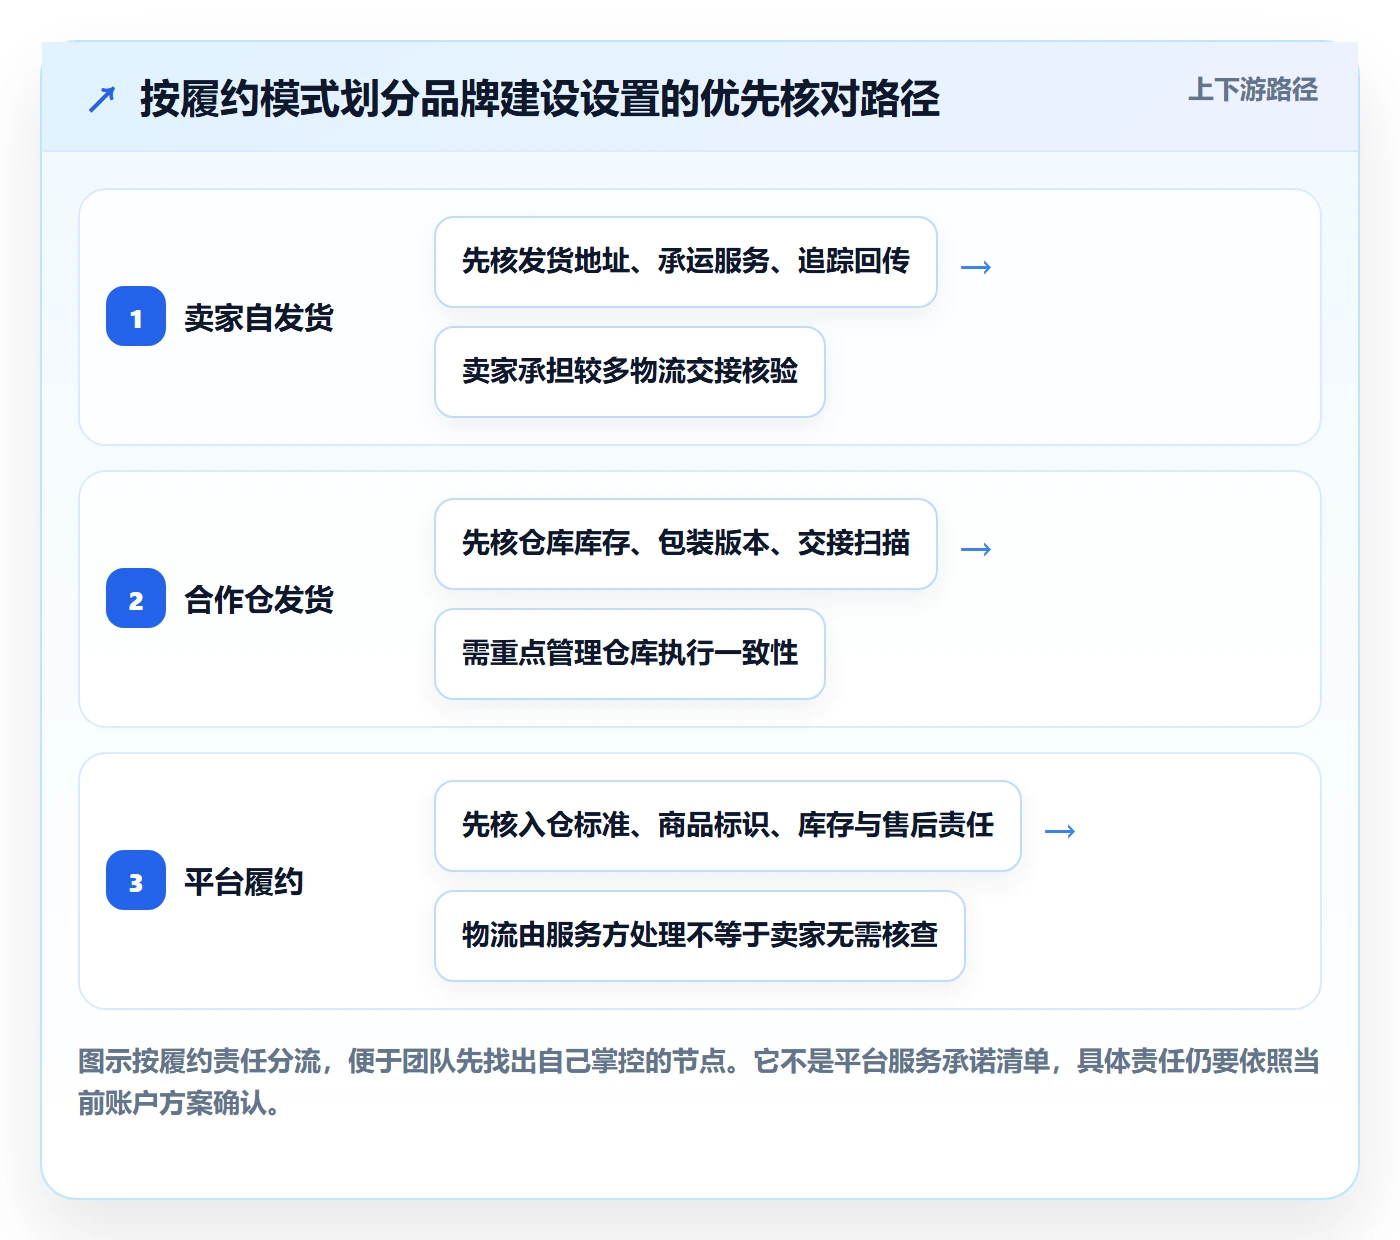Viewport: 1400px width, 1240px height.
Task: Open the 卖家承担较多物流交接核验 box
Action: click(630, 372)
